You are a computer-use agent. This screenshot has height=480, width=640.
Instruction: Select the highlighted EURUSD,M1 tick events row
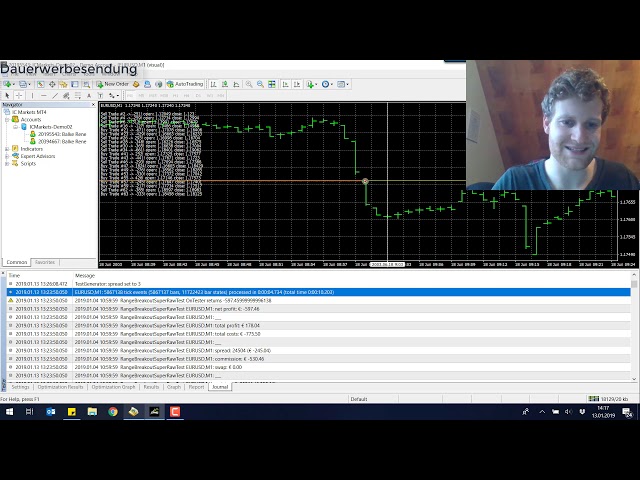(x=300, y=291)
